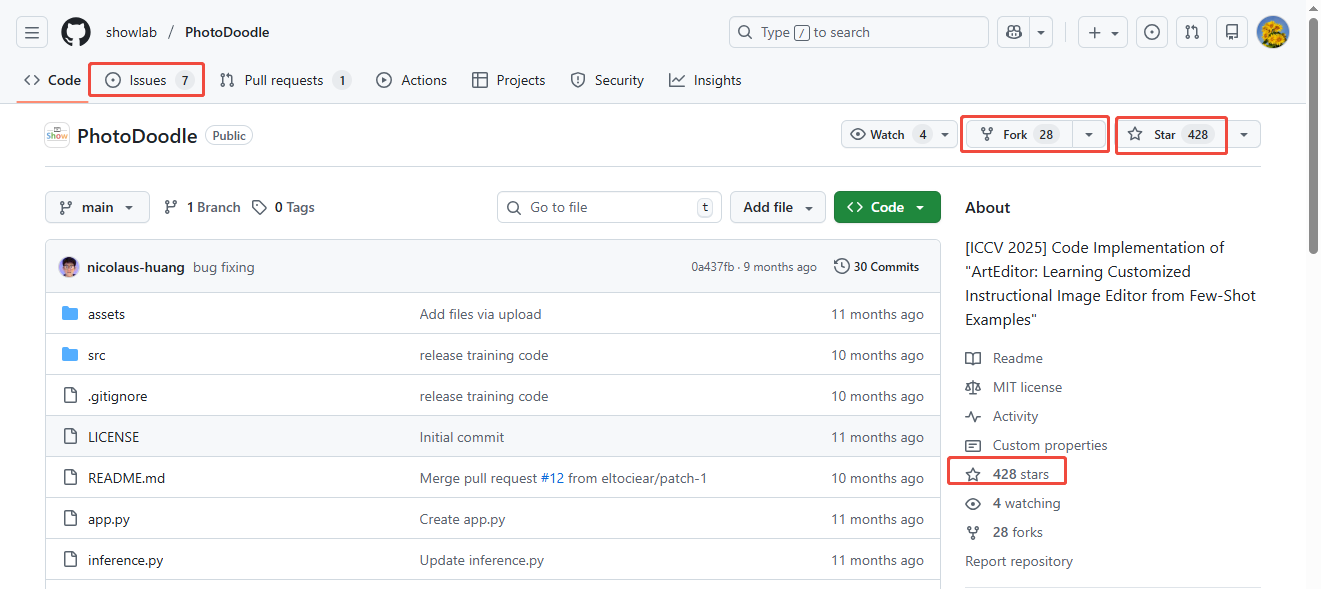Open Copilot chat icon

(1014, 32)
